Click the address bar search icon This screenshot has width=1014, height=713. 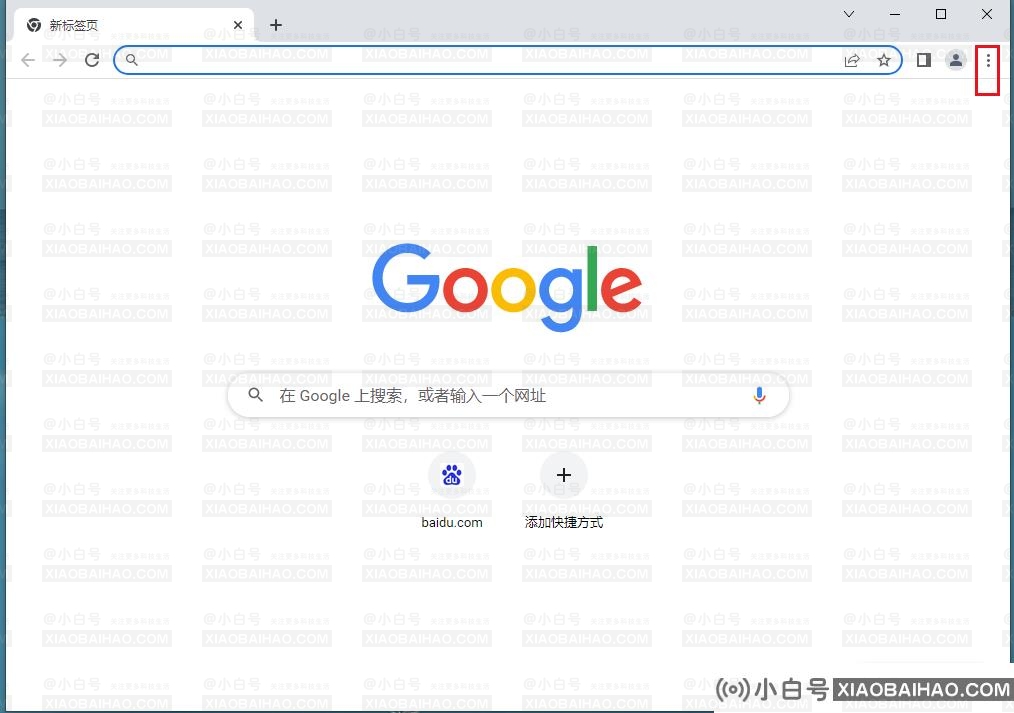[x=131, y=60]
